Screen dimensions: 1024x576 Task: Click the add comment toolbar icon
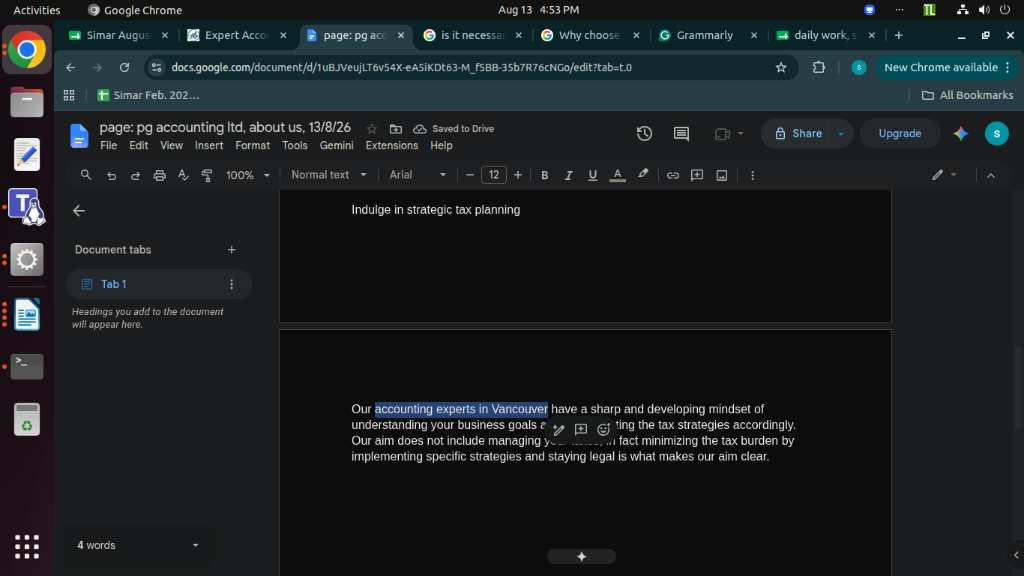click(x=697, y=175)
